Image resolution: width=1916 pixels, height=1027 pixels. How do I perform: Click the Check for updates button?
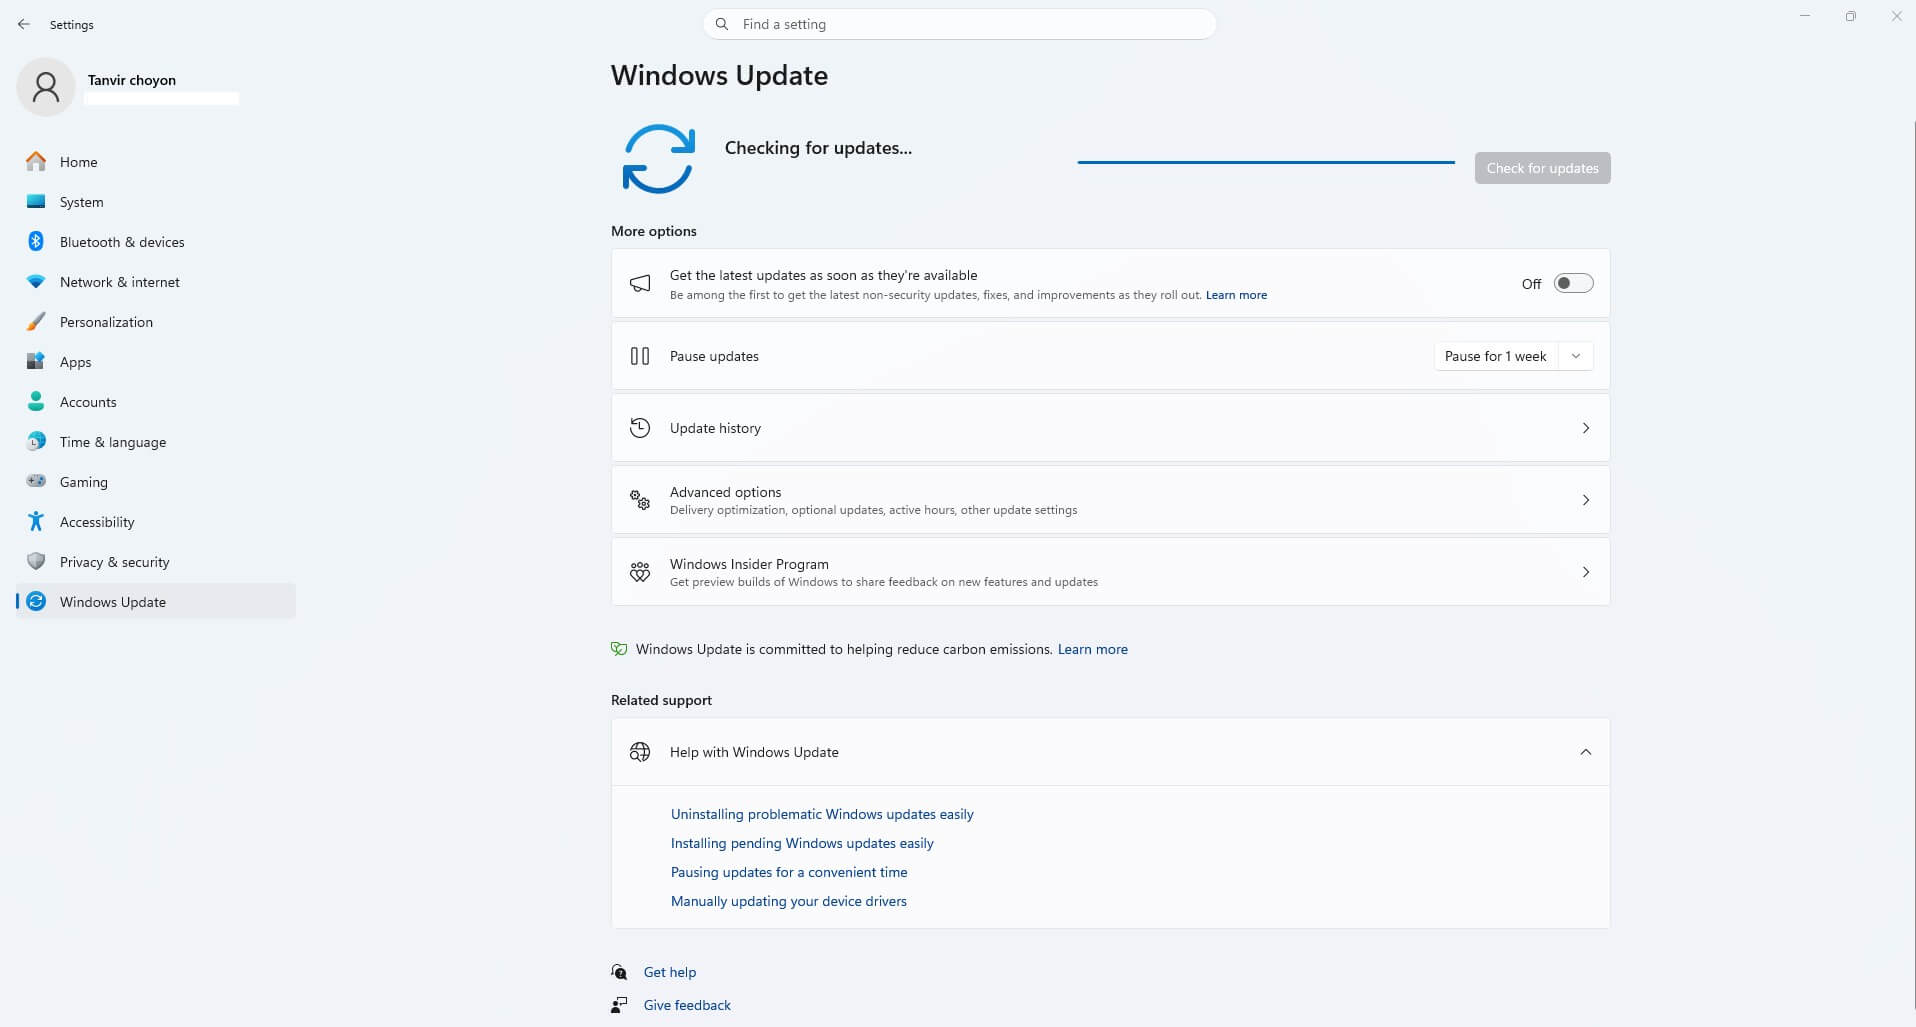(1542, 168)
